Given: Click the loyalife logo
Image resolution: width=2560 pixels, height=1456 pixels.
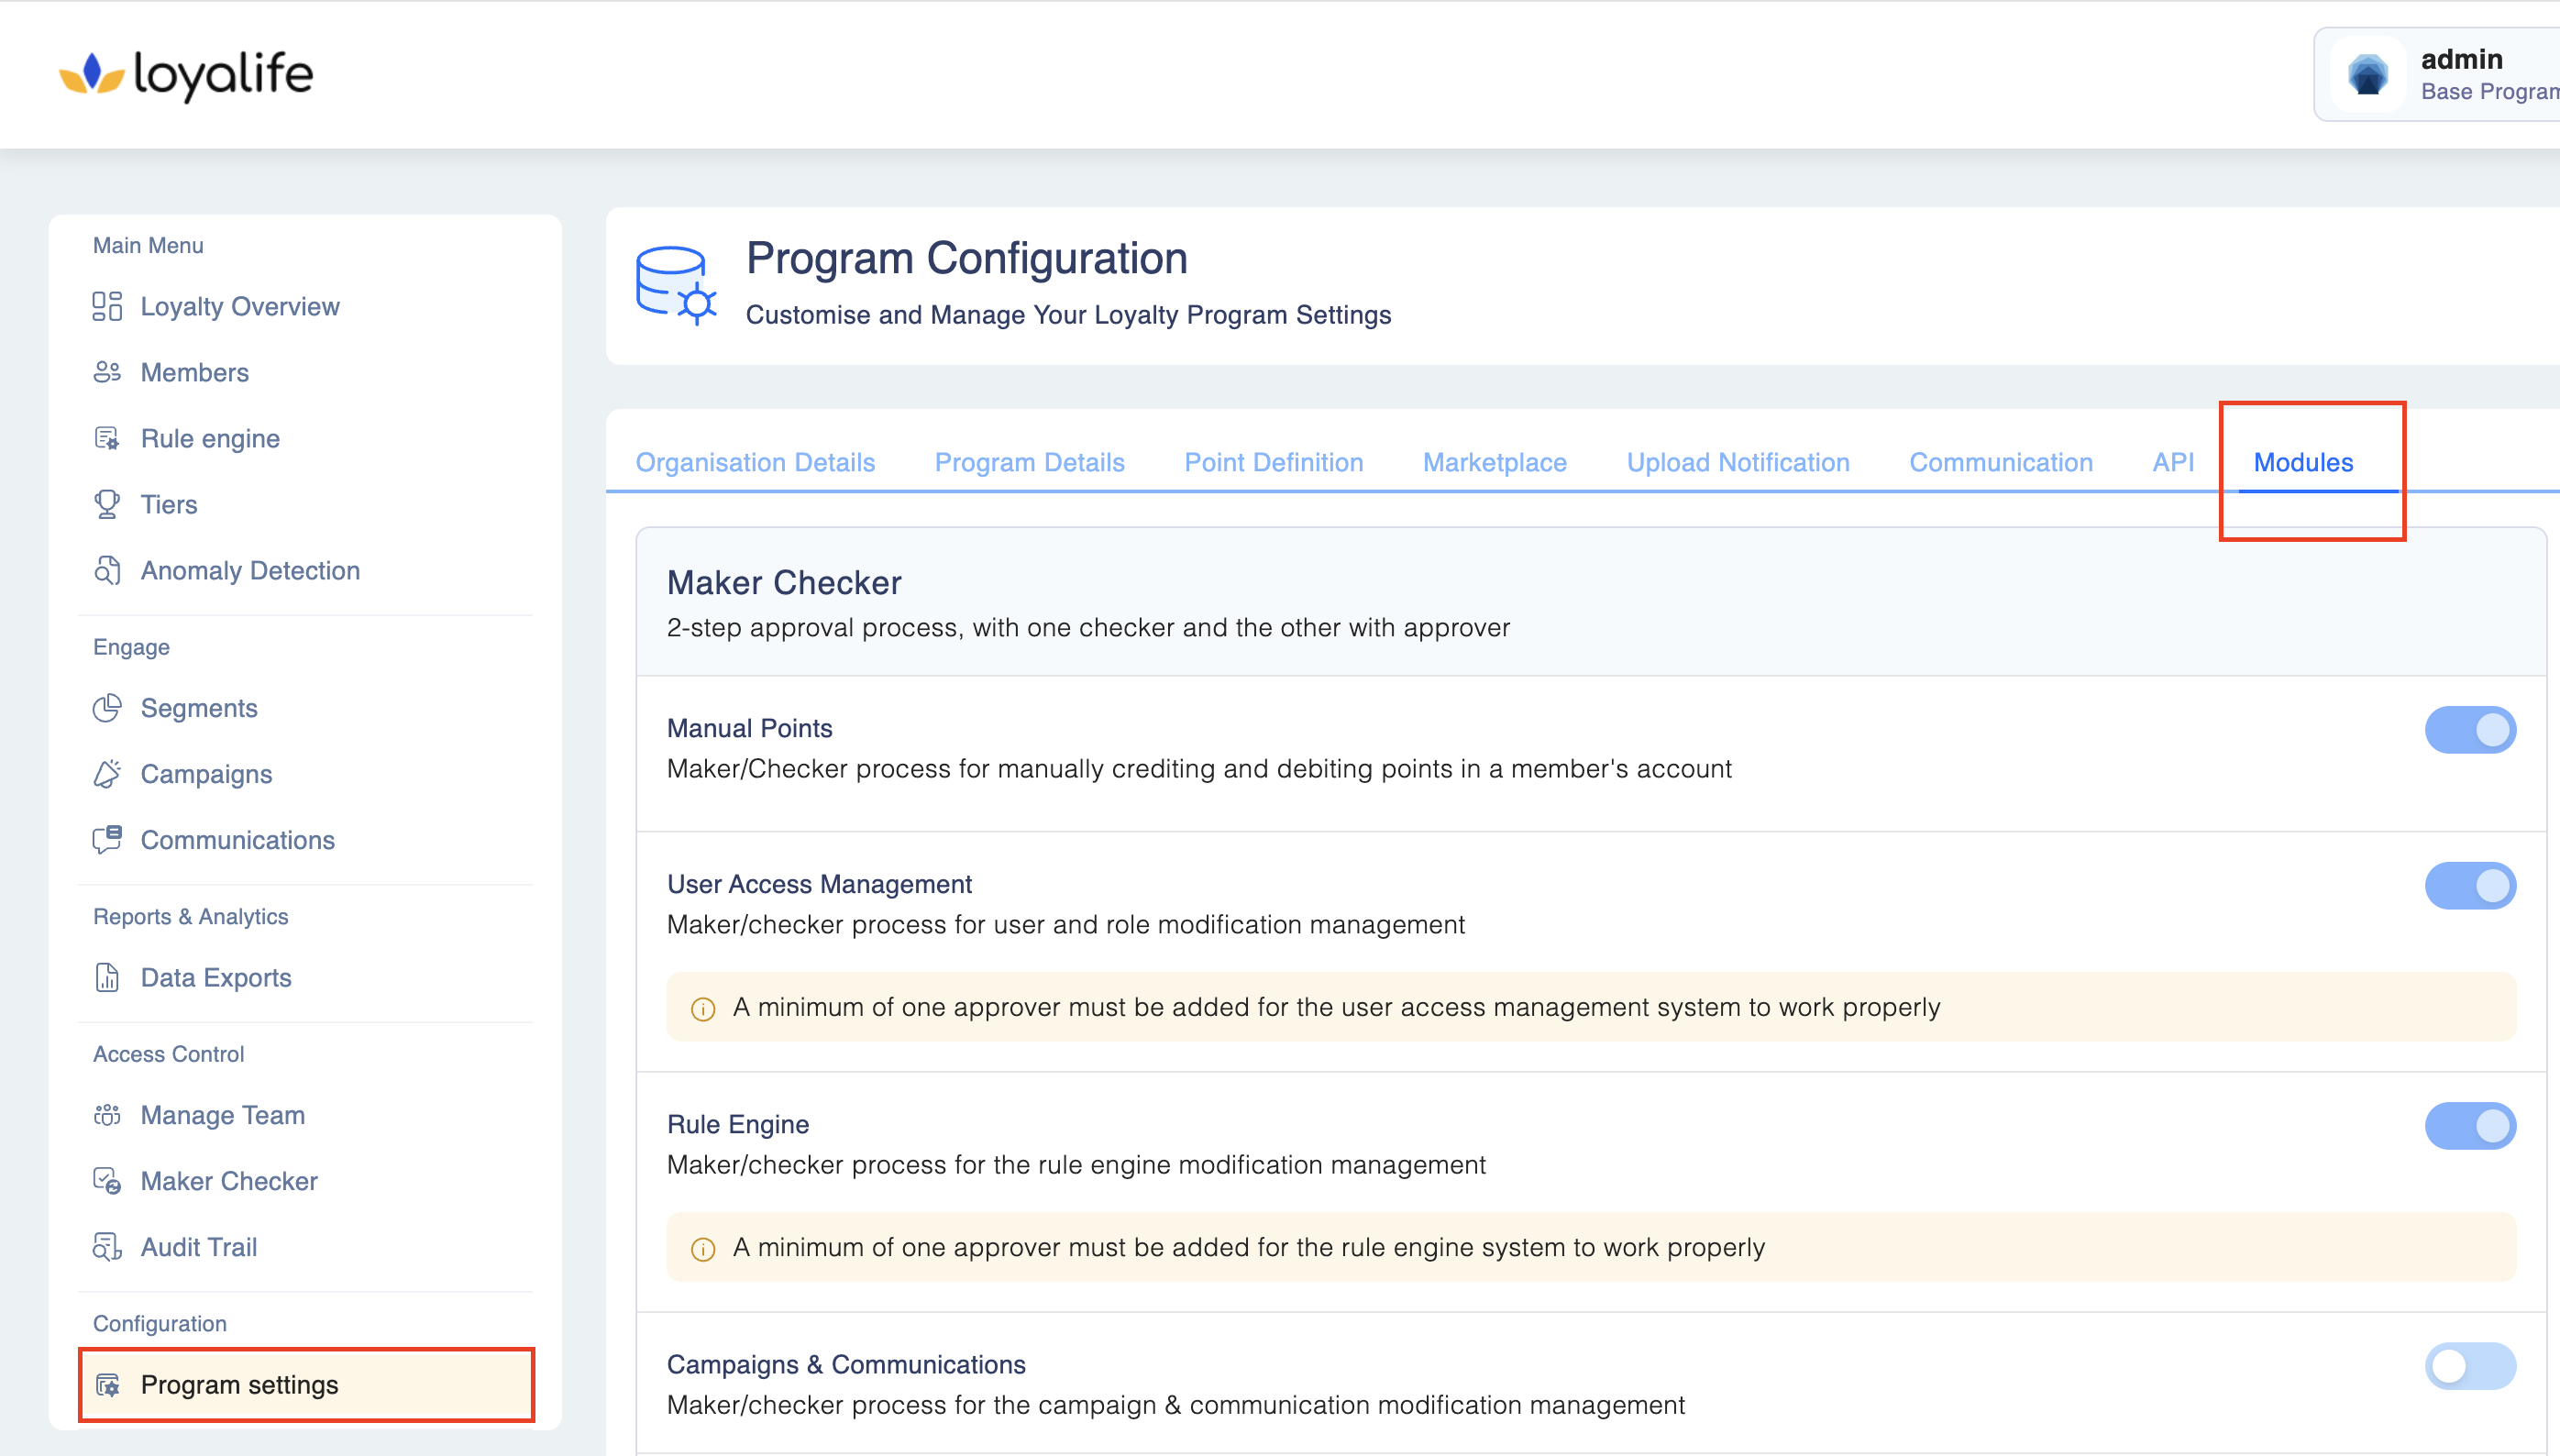Looking at the screenshot, I should pos(187,74).
